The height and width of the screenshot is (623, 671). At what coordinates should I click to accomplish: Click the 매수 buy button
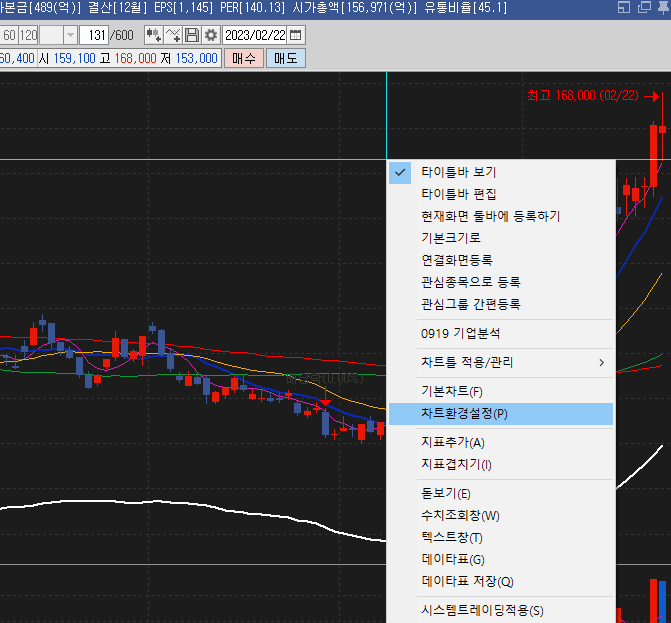pyautogui.click(x=244, y=58)
